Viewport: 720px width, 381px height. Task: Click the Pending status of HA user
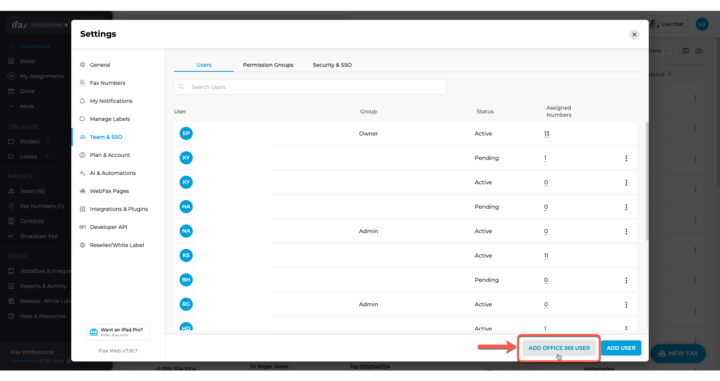486,207
